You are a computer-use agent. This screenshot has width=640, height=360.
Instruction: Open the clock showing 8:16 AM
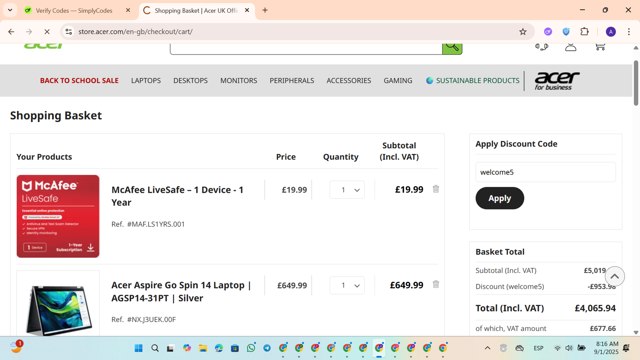(x=607, y=348)
